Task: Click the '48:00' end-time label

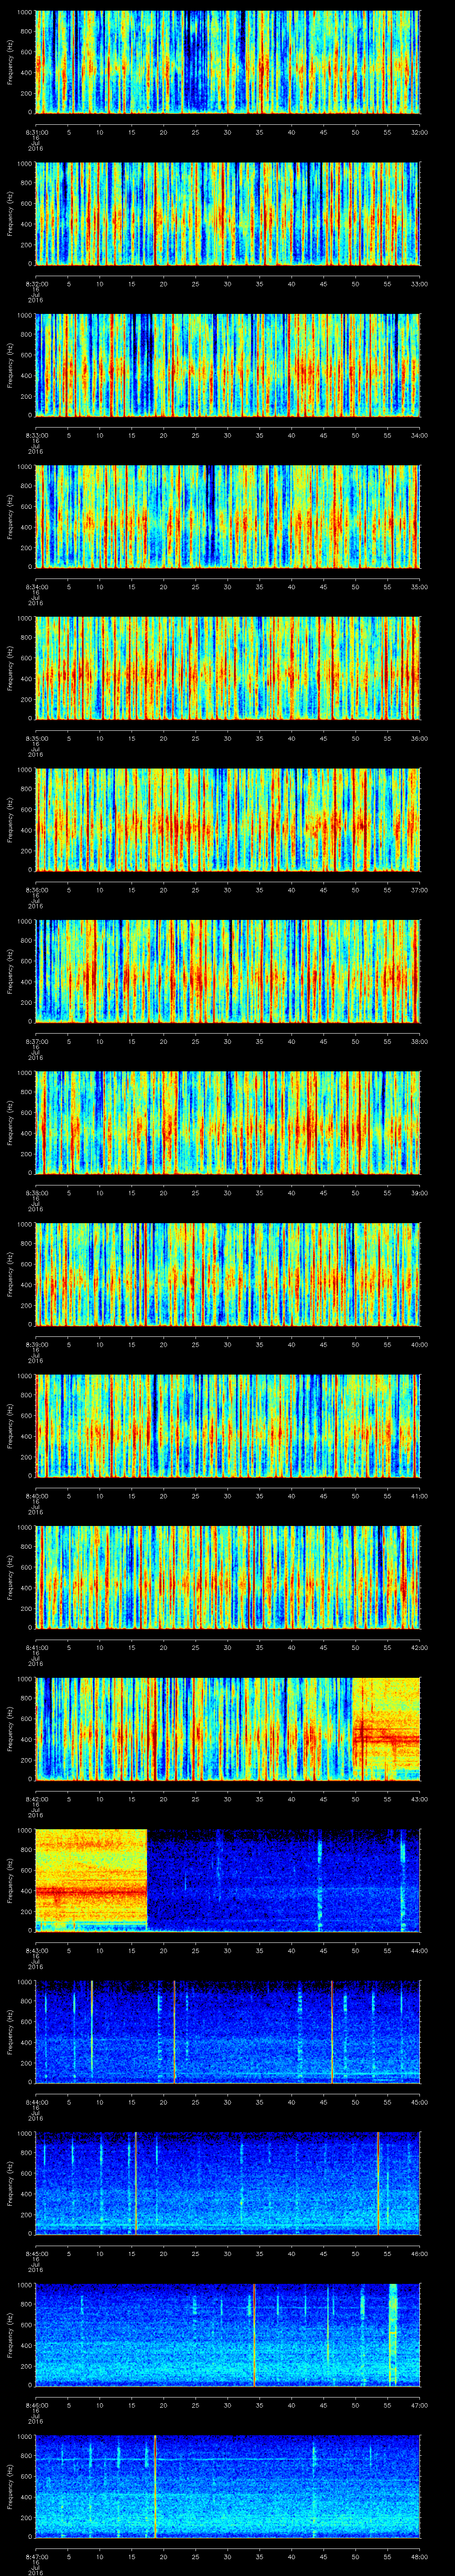Action: click(419, 2556)
